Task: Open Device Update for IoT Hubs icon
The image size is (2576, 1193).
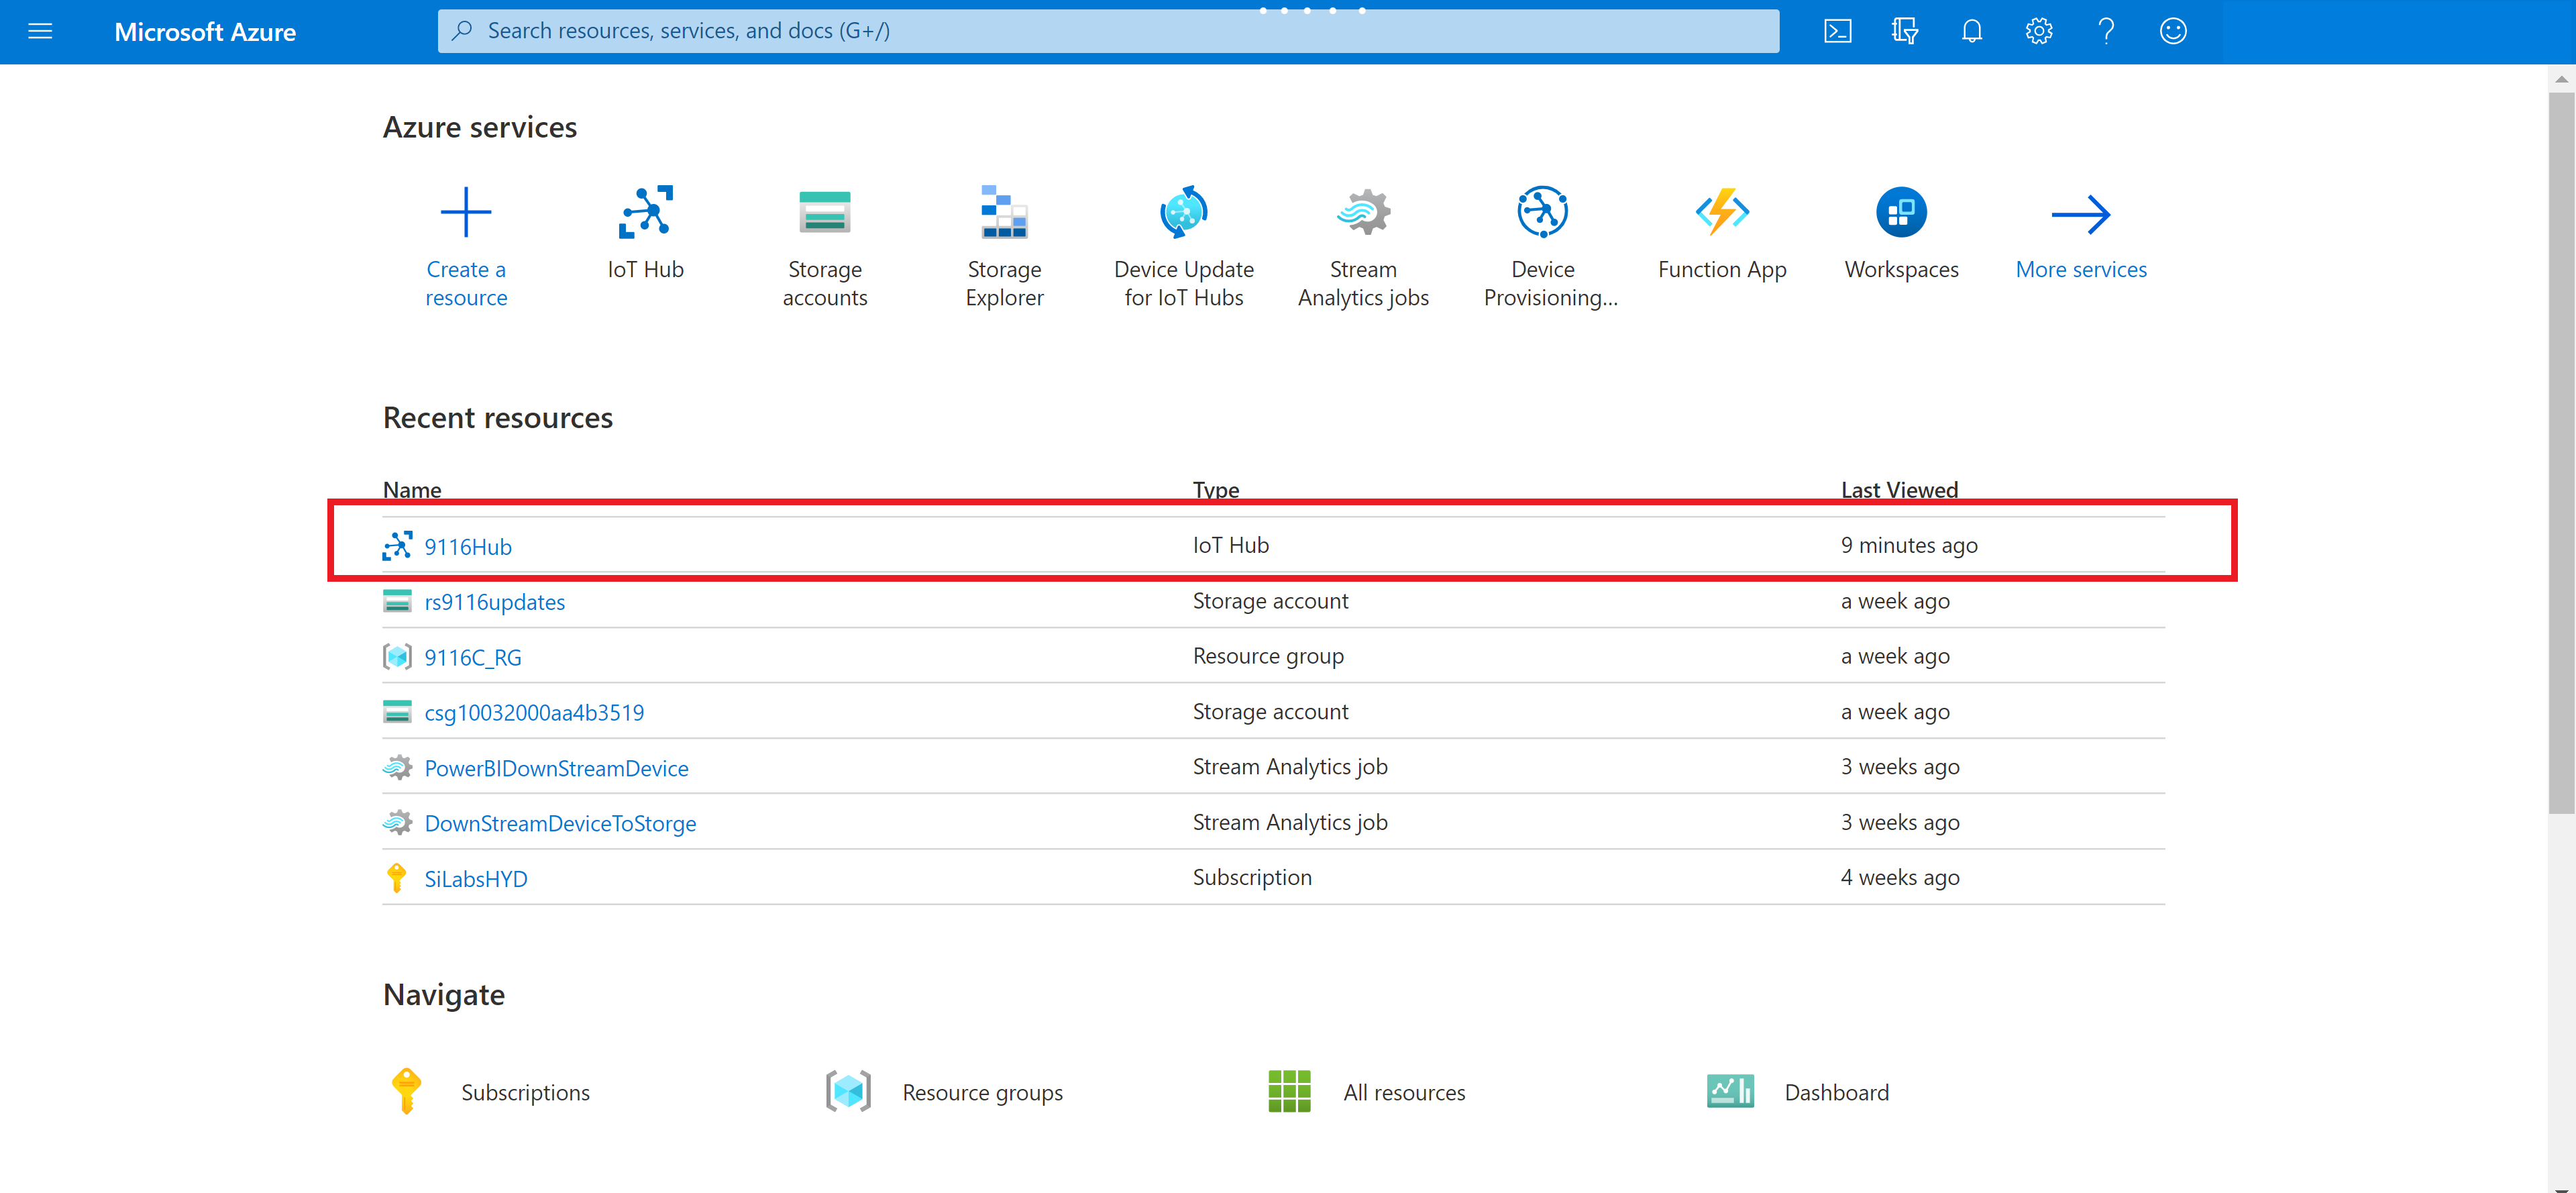Action: [1184, 212]
